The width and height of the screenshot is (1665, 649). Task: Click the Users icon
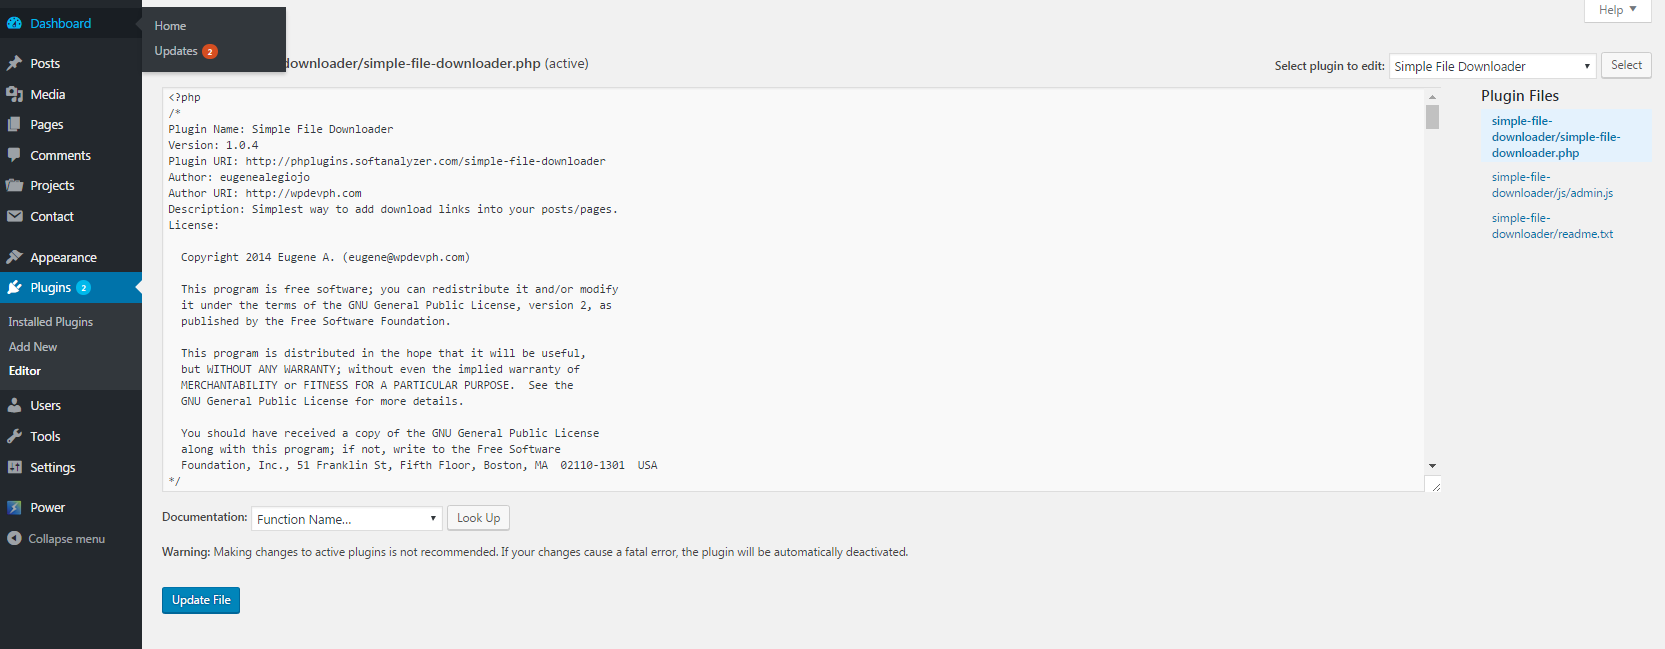pyautogui.click(x=15, y=405)
